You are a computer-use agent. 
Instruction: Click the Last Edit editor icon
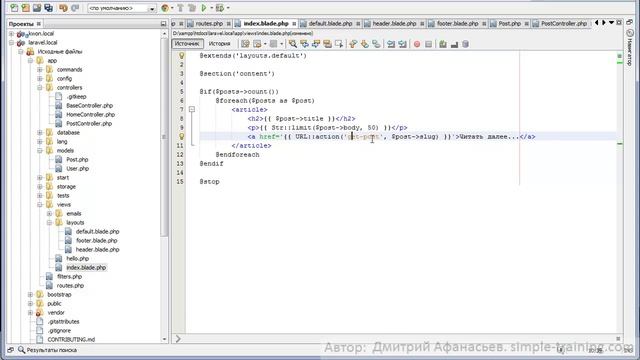(x=245, y=44)
